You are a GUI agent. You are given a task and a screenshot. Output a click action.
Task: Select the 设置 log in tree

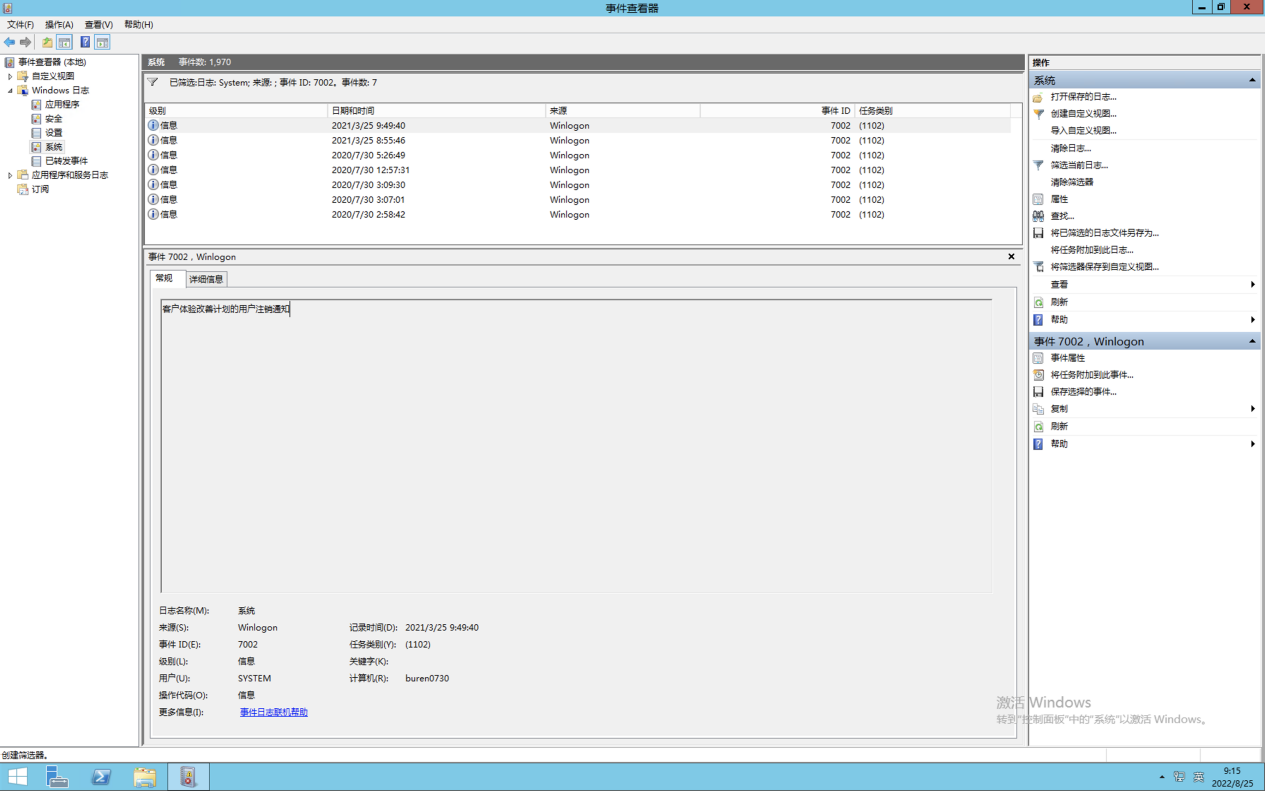54,133
